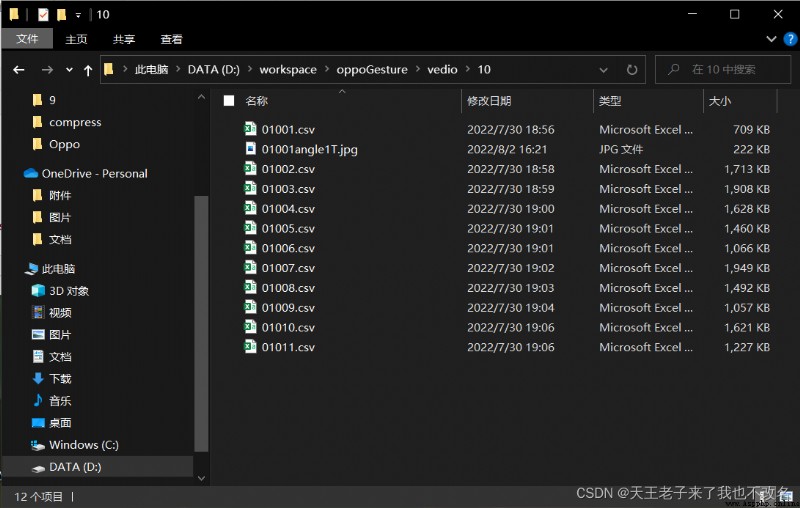Viewport: 800px width, 508px height.
Task: Open 视频 library in navigation pane
Action: tap(60, 313)
